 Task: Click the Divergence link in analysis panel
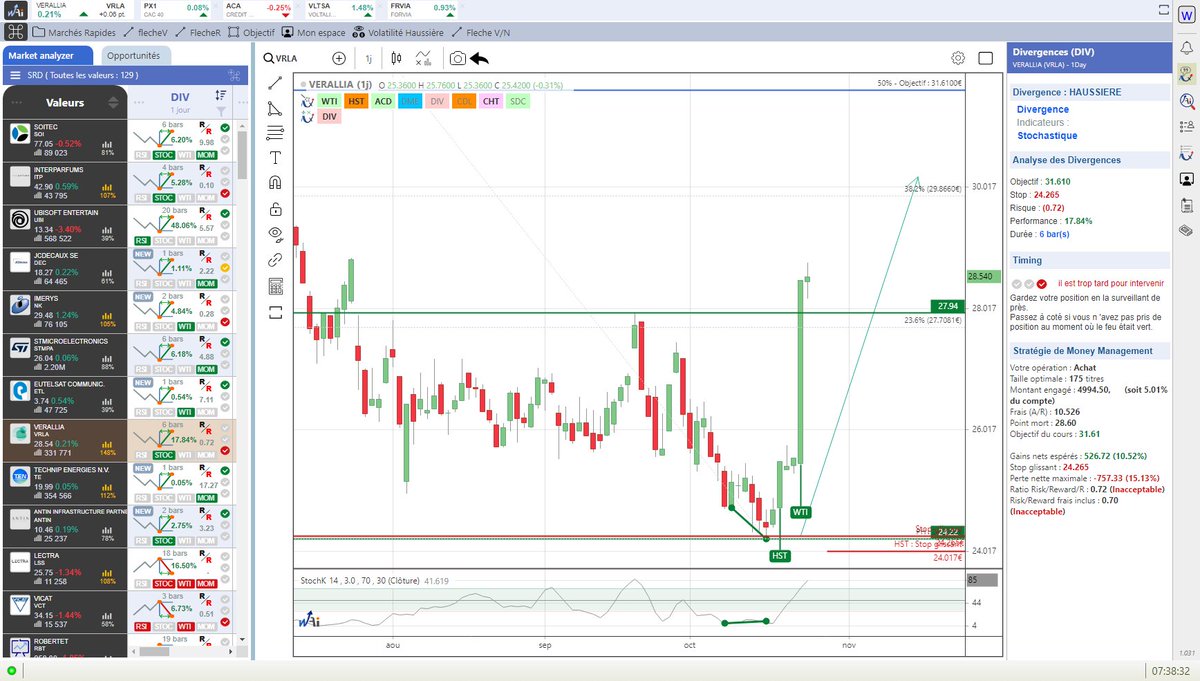(x=1043, y=109)
